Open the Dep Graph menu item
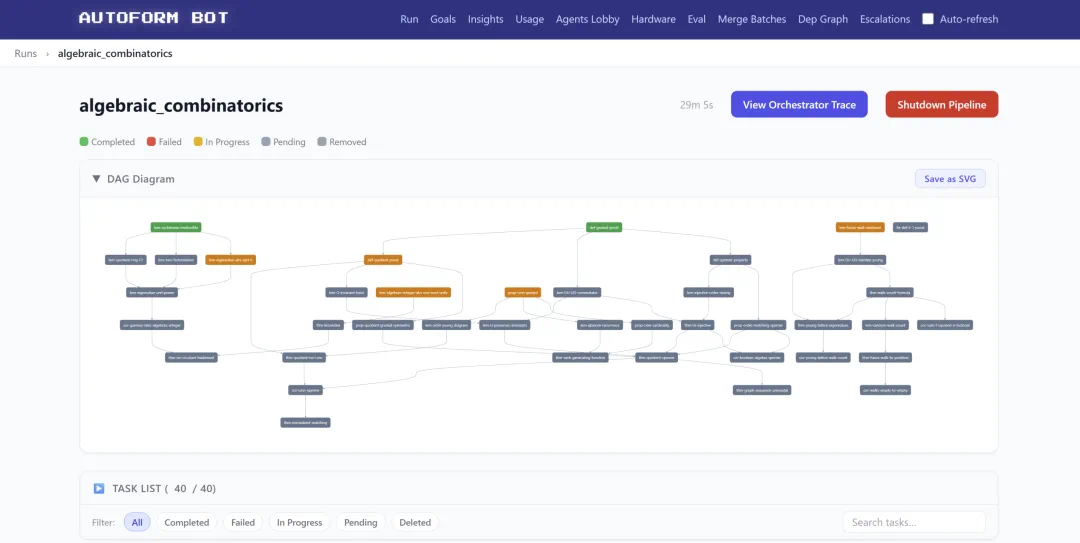The width and height of the screenshot is (1080, 543). point(823,19)
